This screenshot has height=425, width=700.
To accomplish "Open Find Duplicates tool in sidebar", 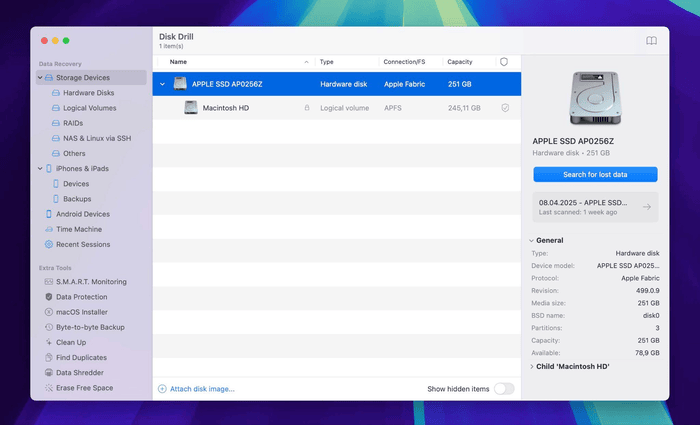I will pos(81,358).
